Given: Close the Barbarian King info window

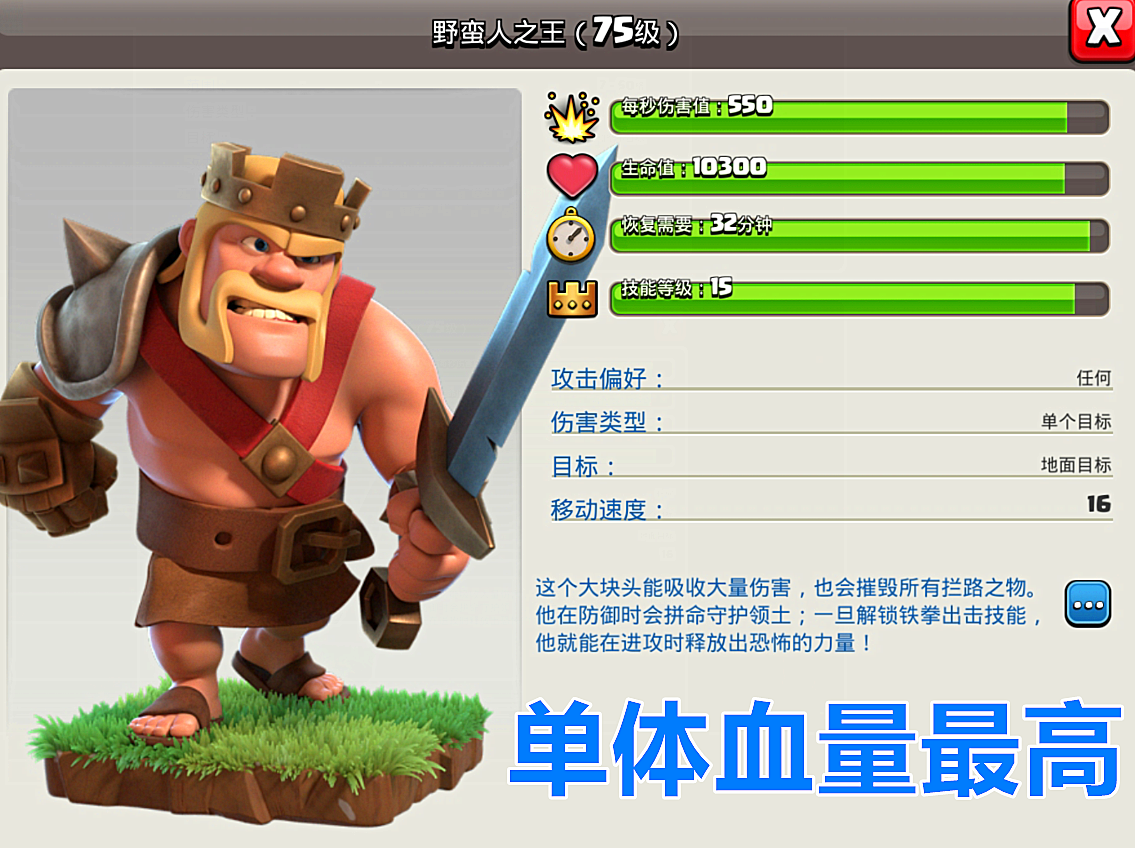Looking at the screenshot, I should [x=1102, y=30].
